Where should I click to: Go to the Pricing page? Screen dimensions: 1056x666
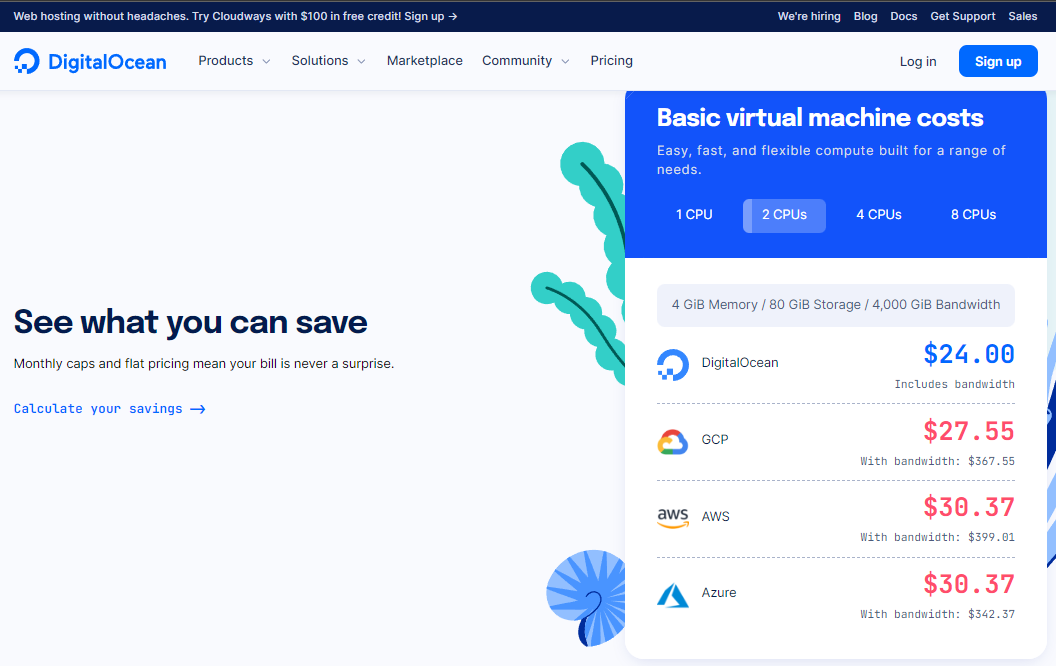point(612,61)
